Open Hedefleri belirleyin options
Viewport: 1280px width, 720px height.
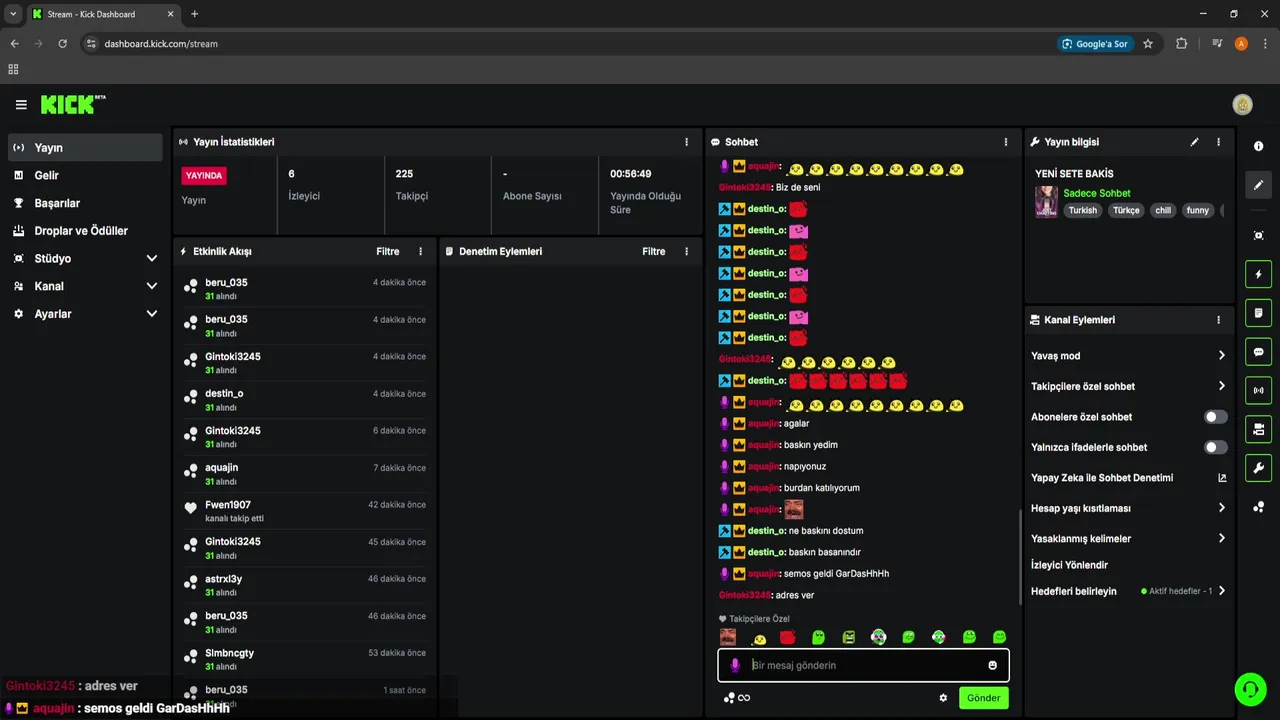pos(1128,591)
